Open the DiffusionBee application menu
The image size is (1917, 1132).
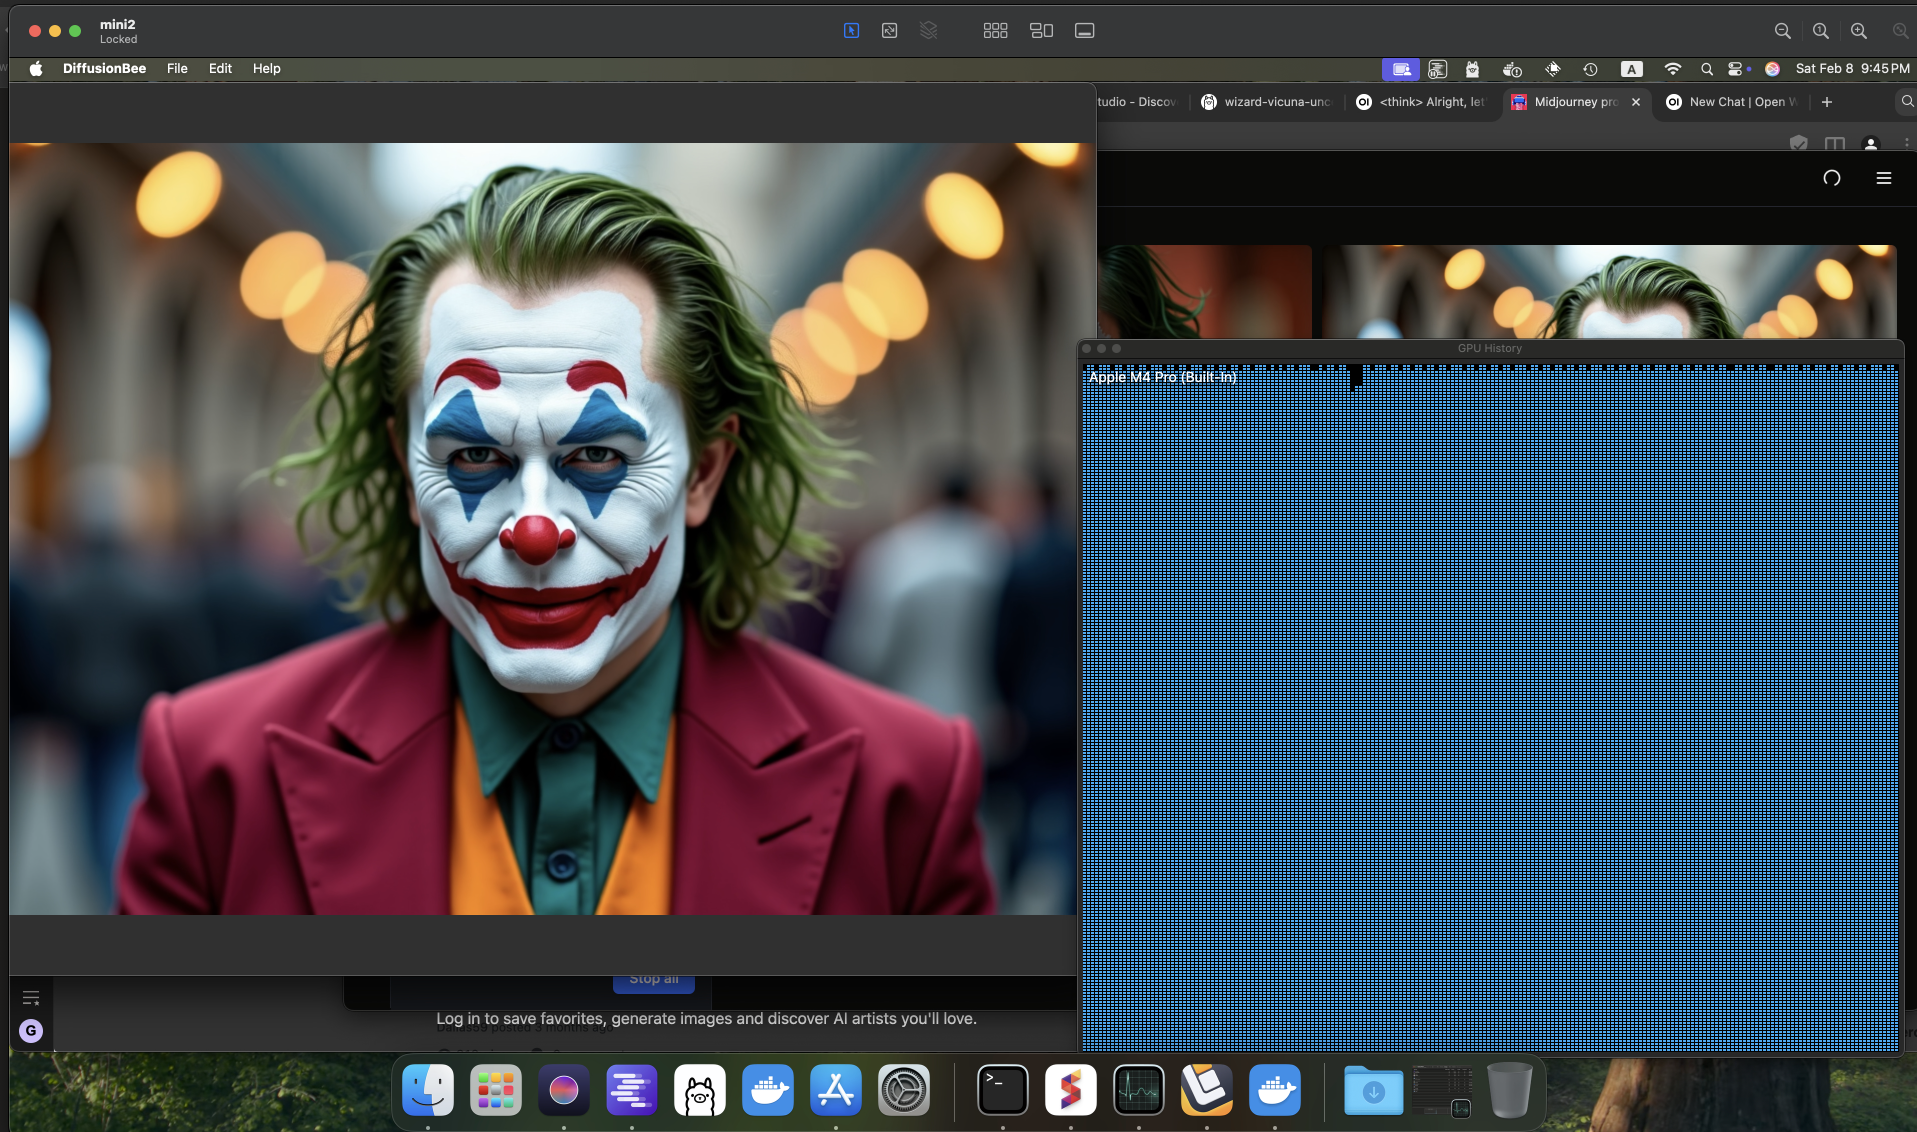click(x=104, y=69)
